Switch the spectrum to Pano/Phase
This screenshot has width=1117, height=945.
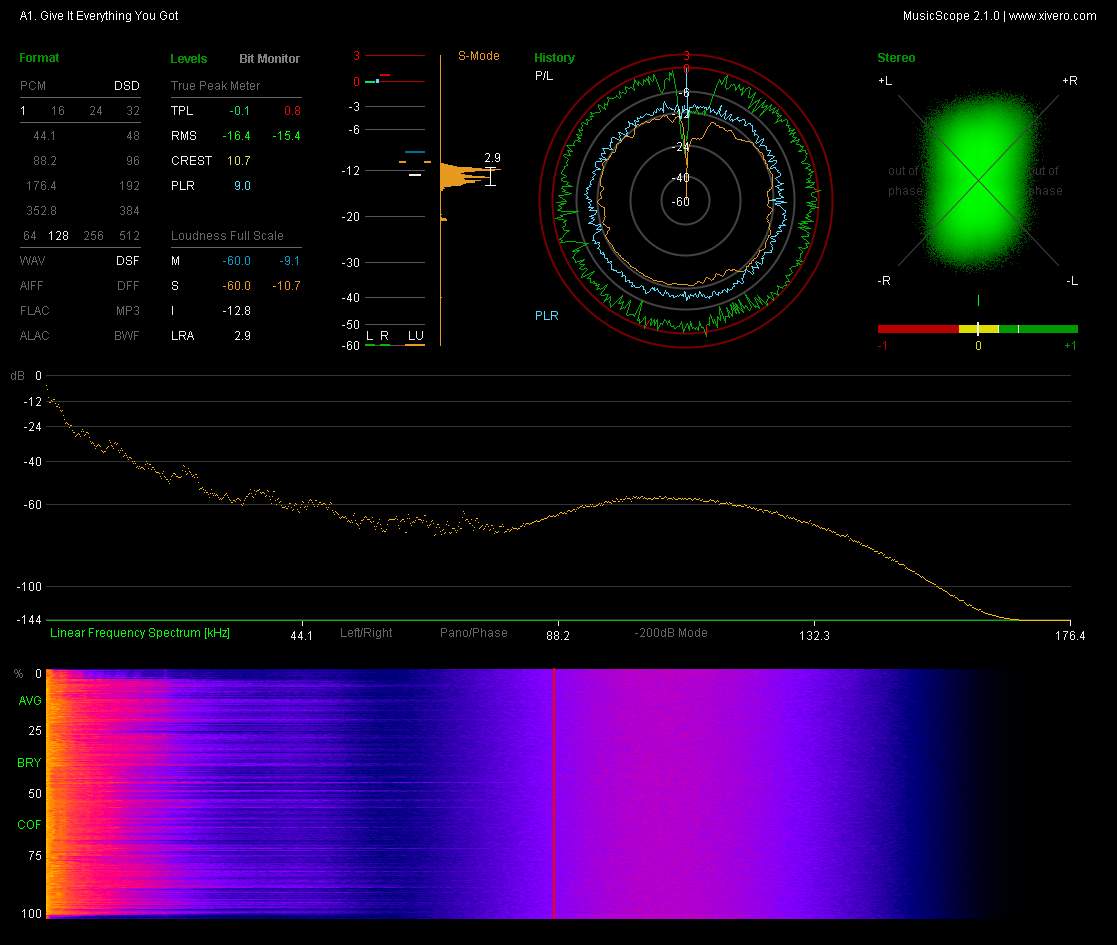473,633
